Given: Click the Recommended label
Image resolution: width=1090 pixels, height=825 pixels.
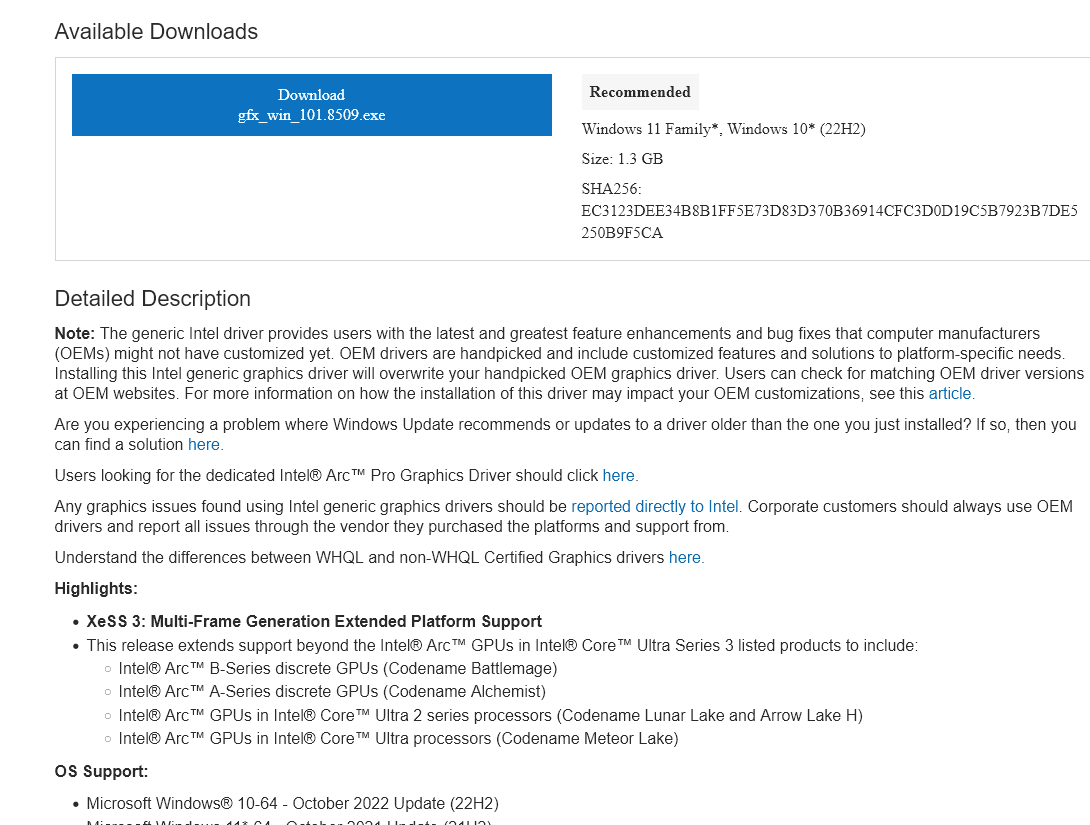Looking at the screenshot, I should pos(640,92).
